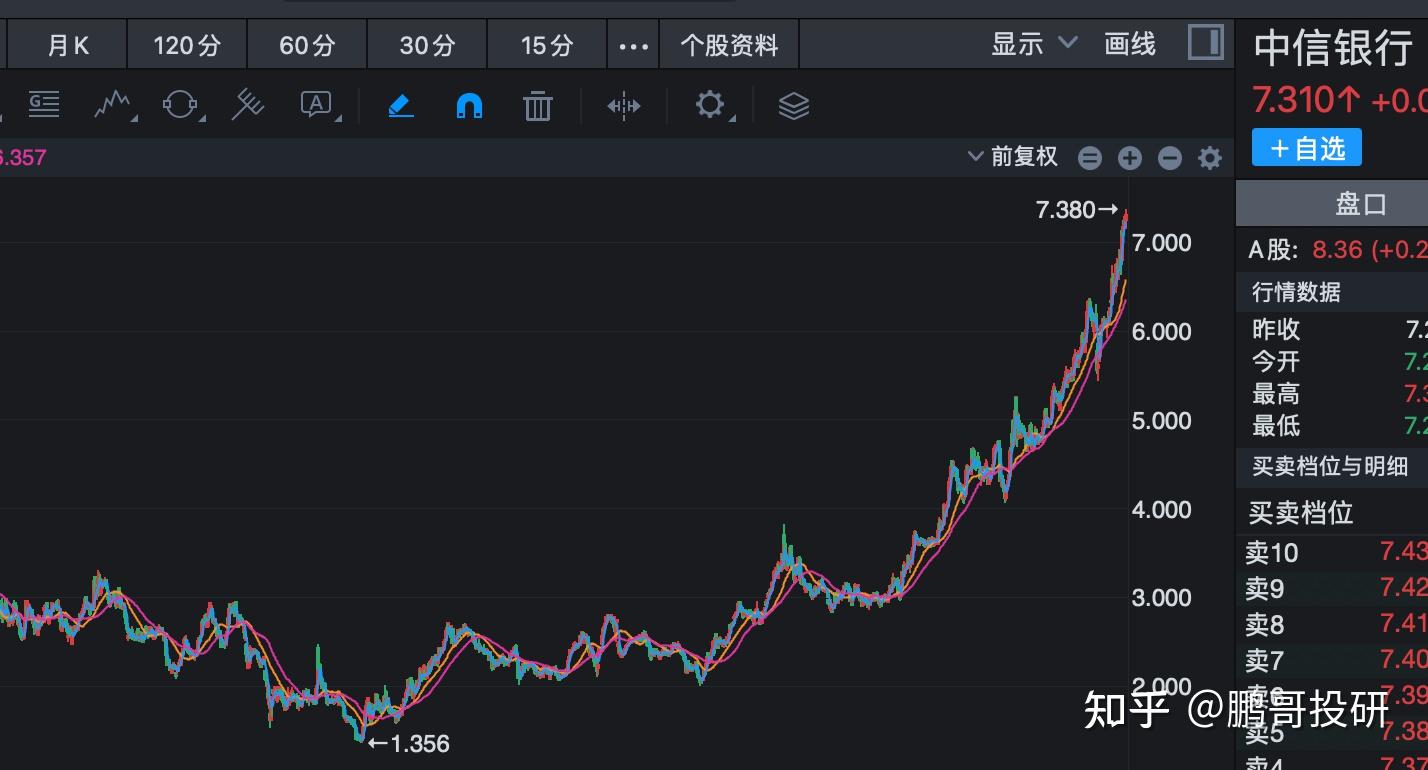1428x770 pixels.
Task: Click the magnet snap tool
Action: point(468,105)
